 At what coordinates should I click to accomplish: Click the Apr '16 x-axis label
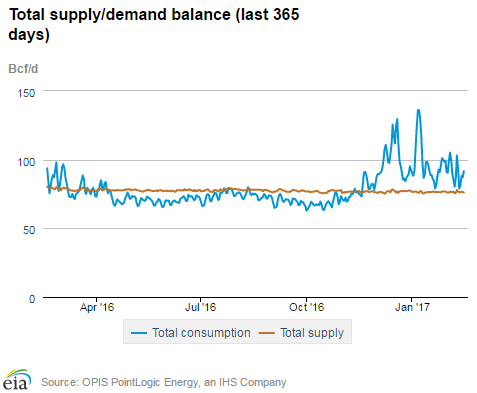(x=97, y=307)
